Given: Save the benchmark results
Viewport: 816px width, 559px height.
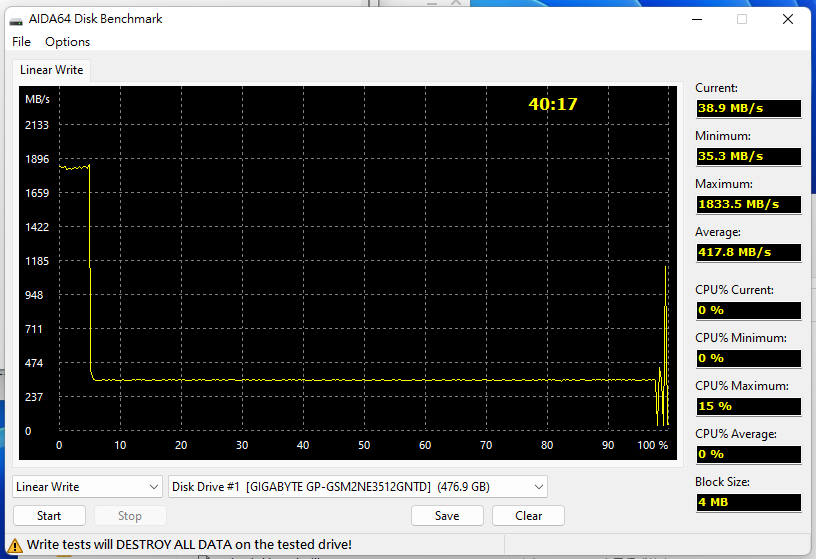Looking at the screenshot, I should pyautogui.click(x=447, y=516).
